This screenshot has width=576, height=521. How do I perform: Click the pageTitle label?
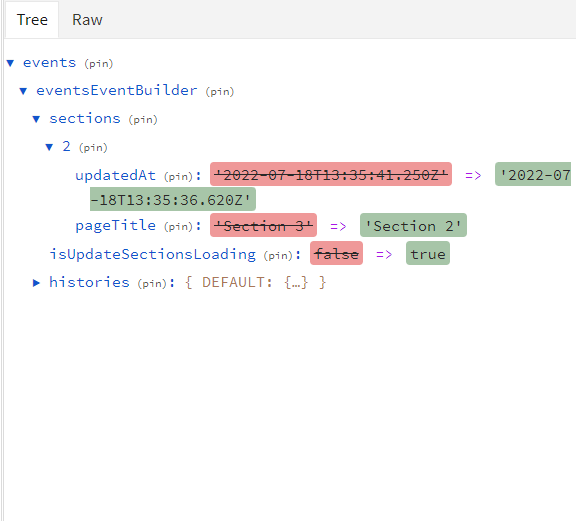click(115, 226)
